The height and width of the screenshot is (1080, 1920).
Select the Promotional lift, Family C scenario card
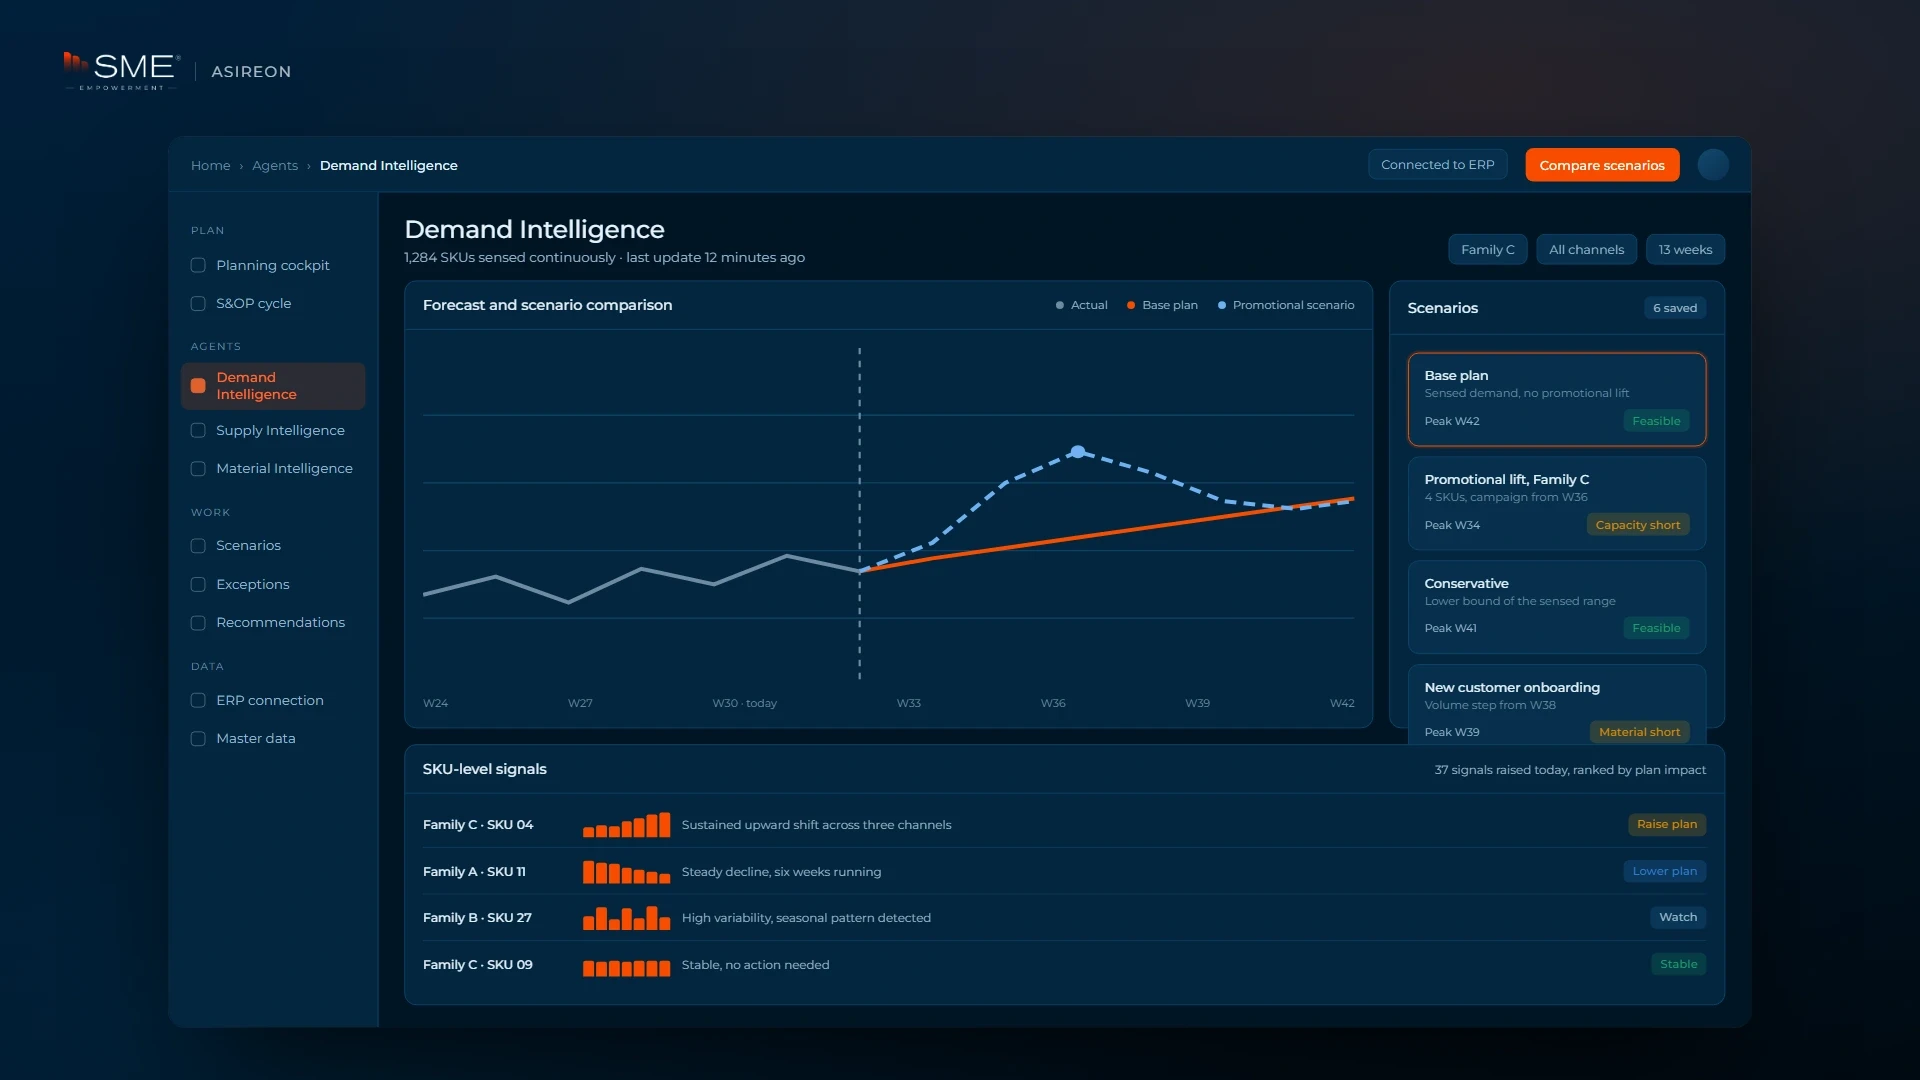pyautogui.click(x=1557, y=503)
